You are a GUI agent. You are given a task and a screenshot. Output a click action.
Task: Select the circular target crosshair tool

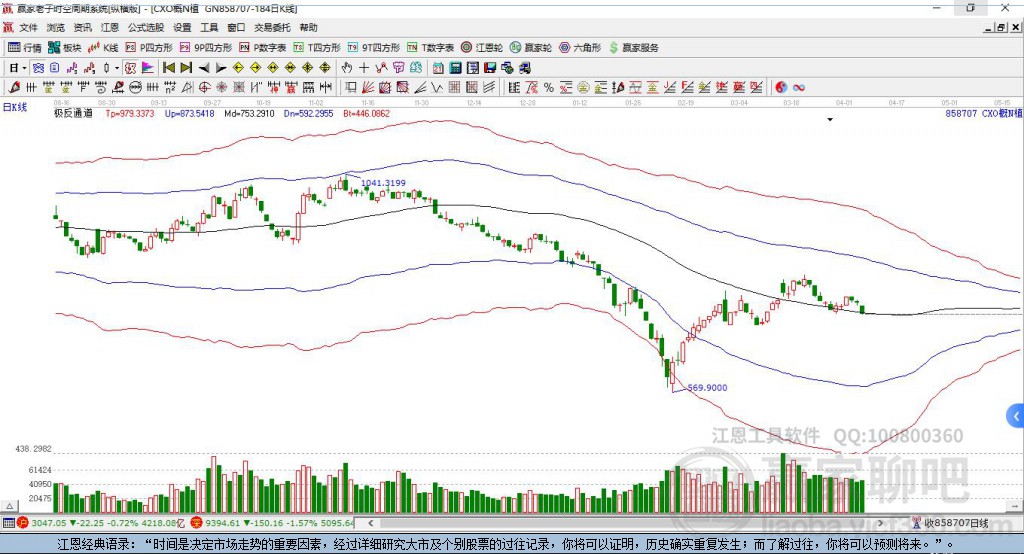point(204,87)
